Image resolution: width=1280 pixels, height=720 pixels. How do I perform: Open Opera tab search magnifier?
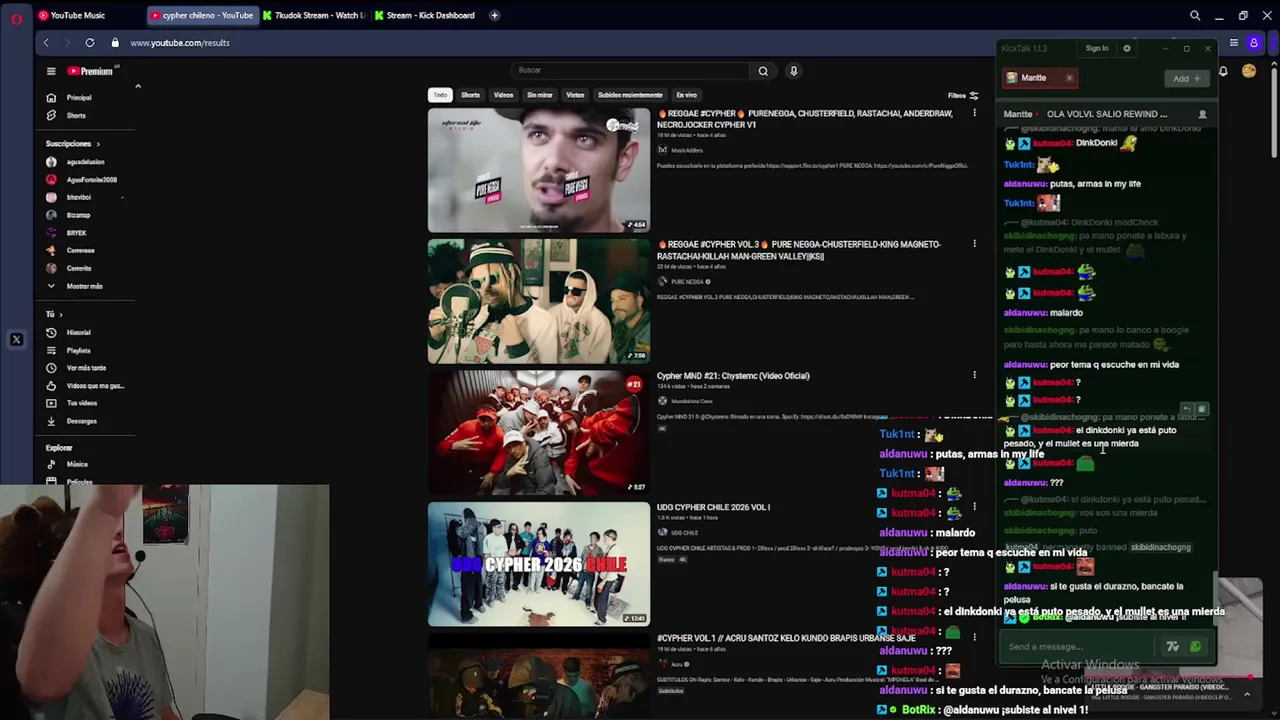[x=1195, y=16]
